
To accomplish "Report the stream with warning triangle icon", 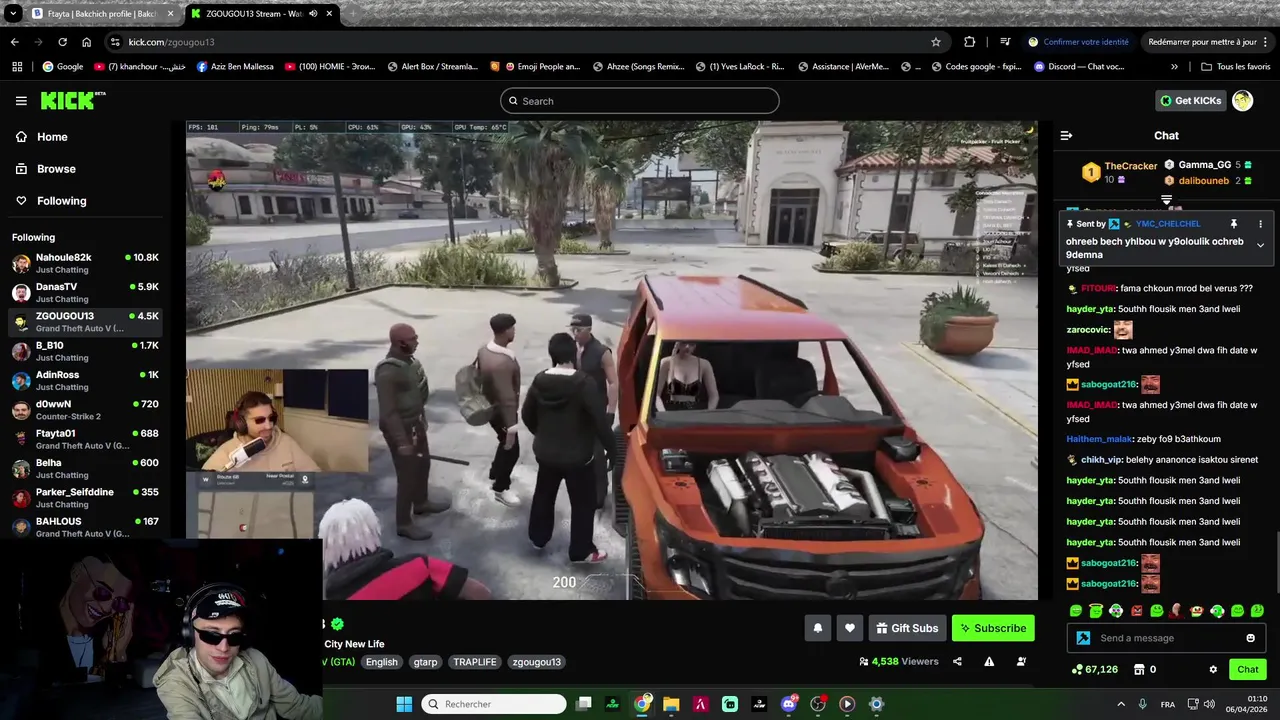I will [x=989, y=661].
